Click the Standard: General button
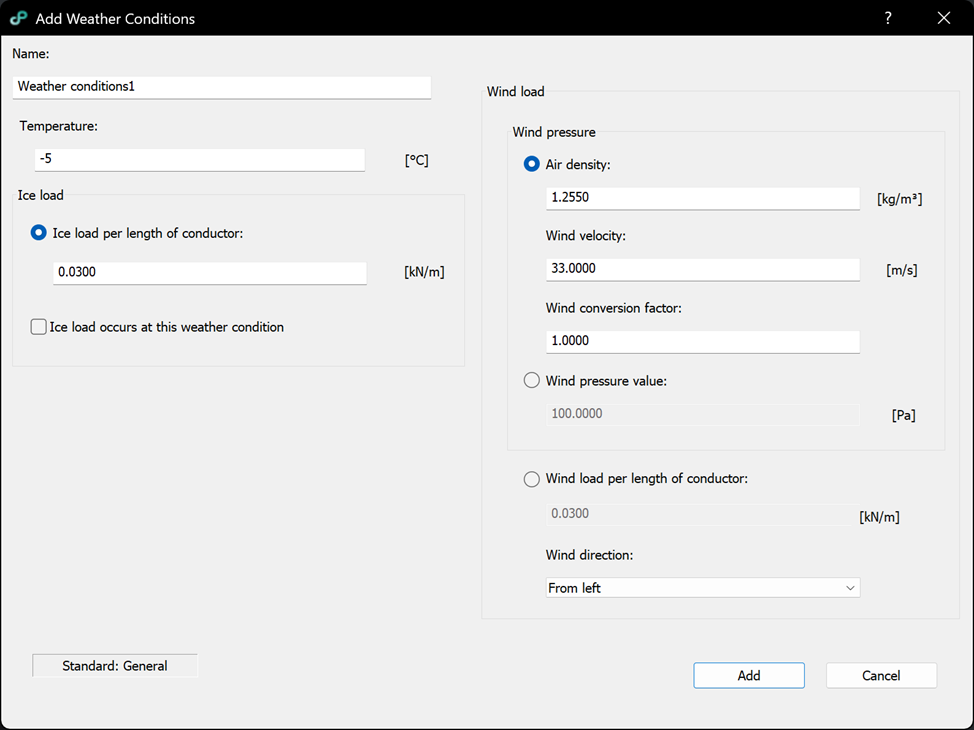The image size is (974, 730). pos(115,666)
